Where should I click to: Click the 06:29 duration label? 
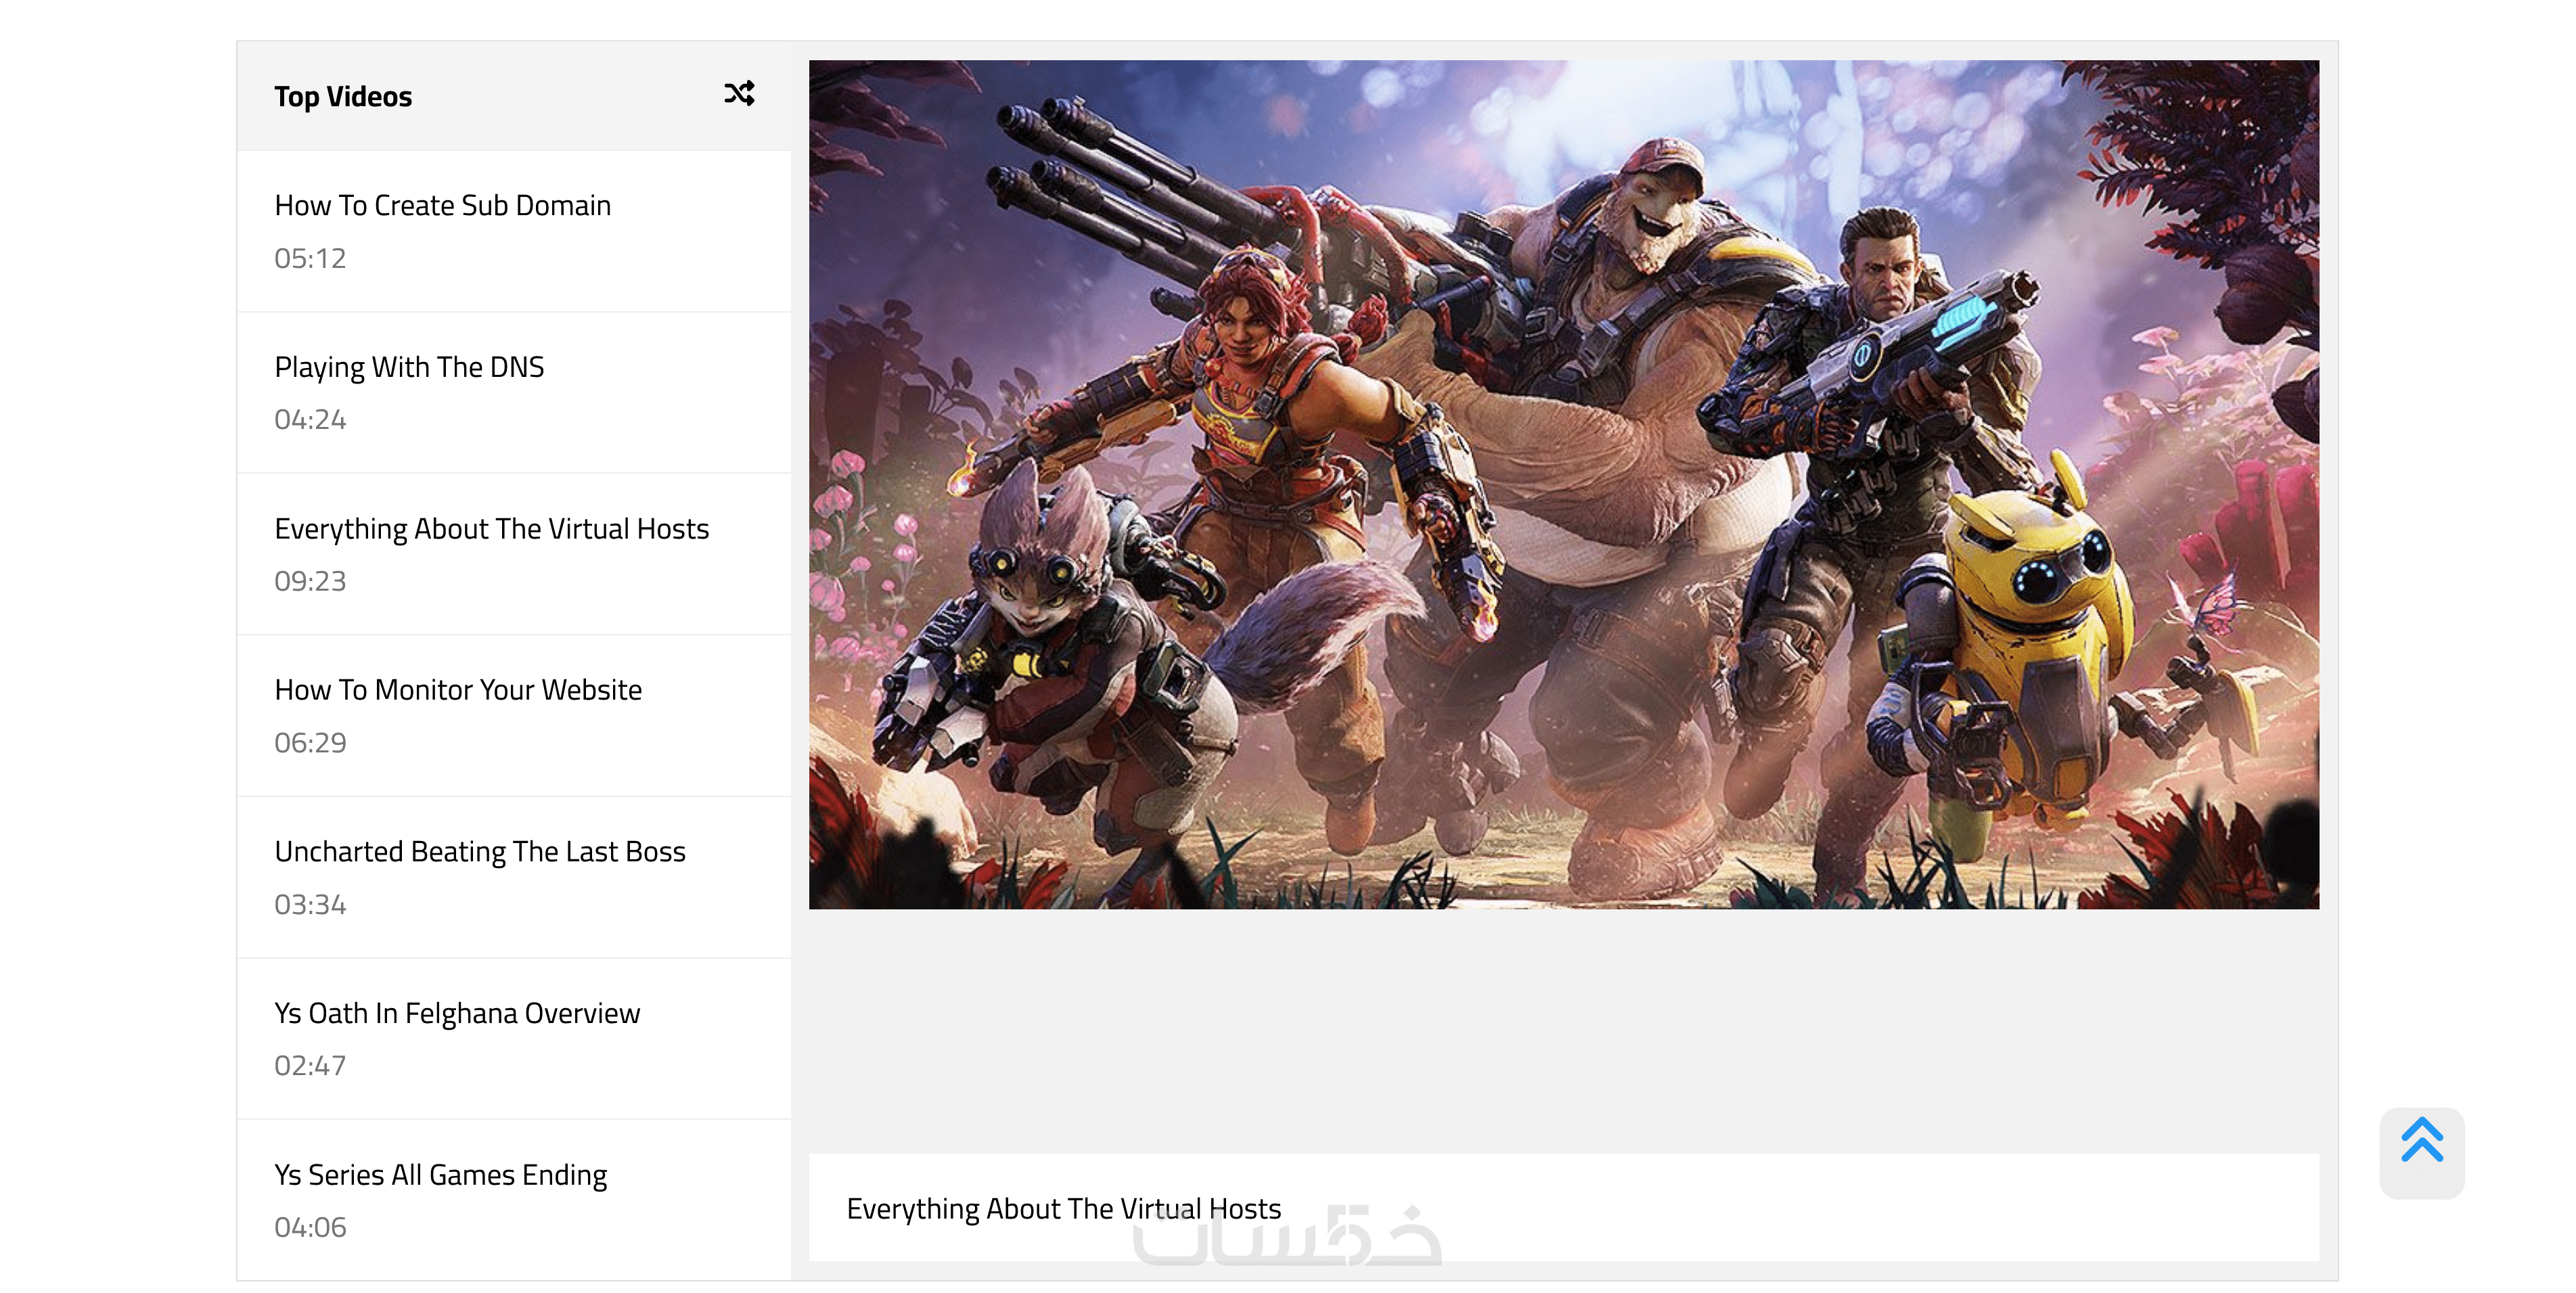pos(310,742)
